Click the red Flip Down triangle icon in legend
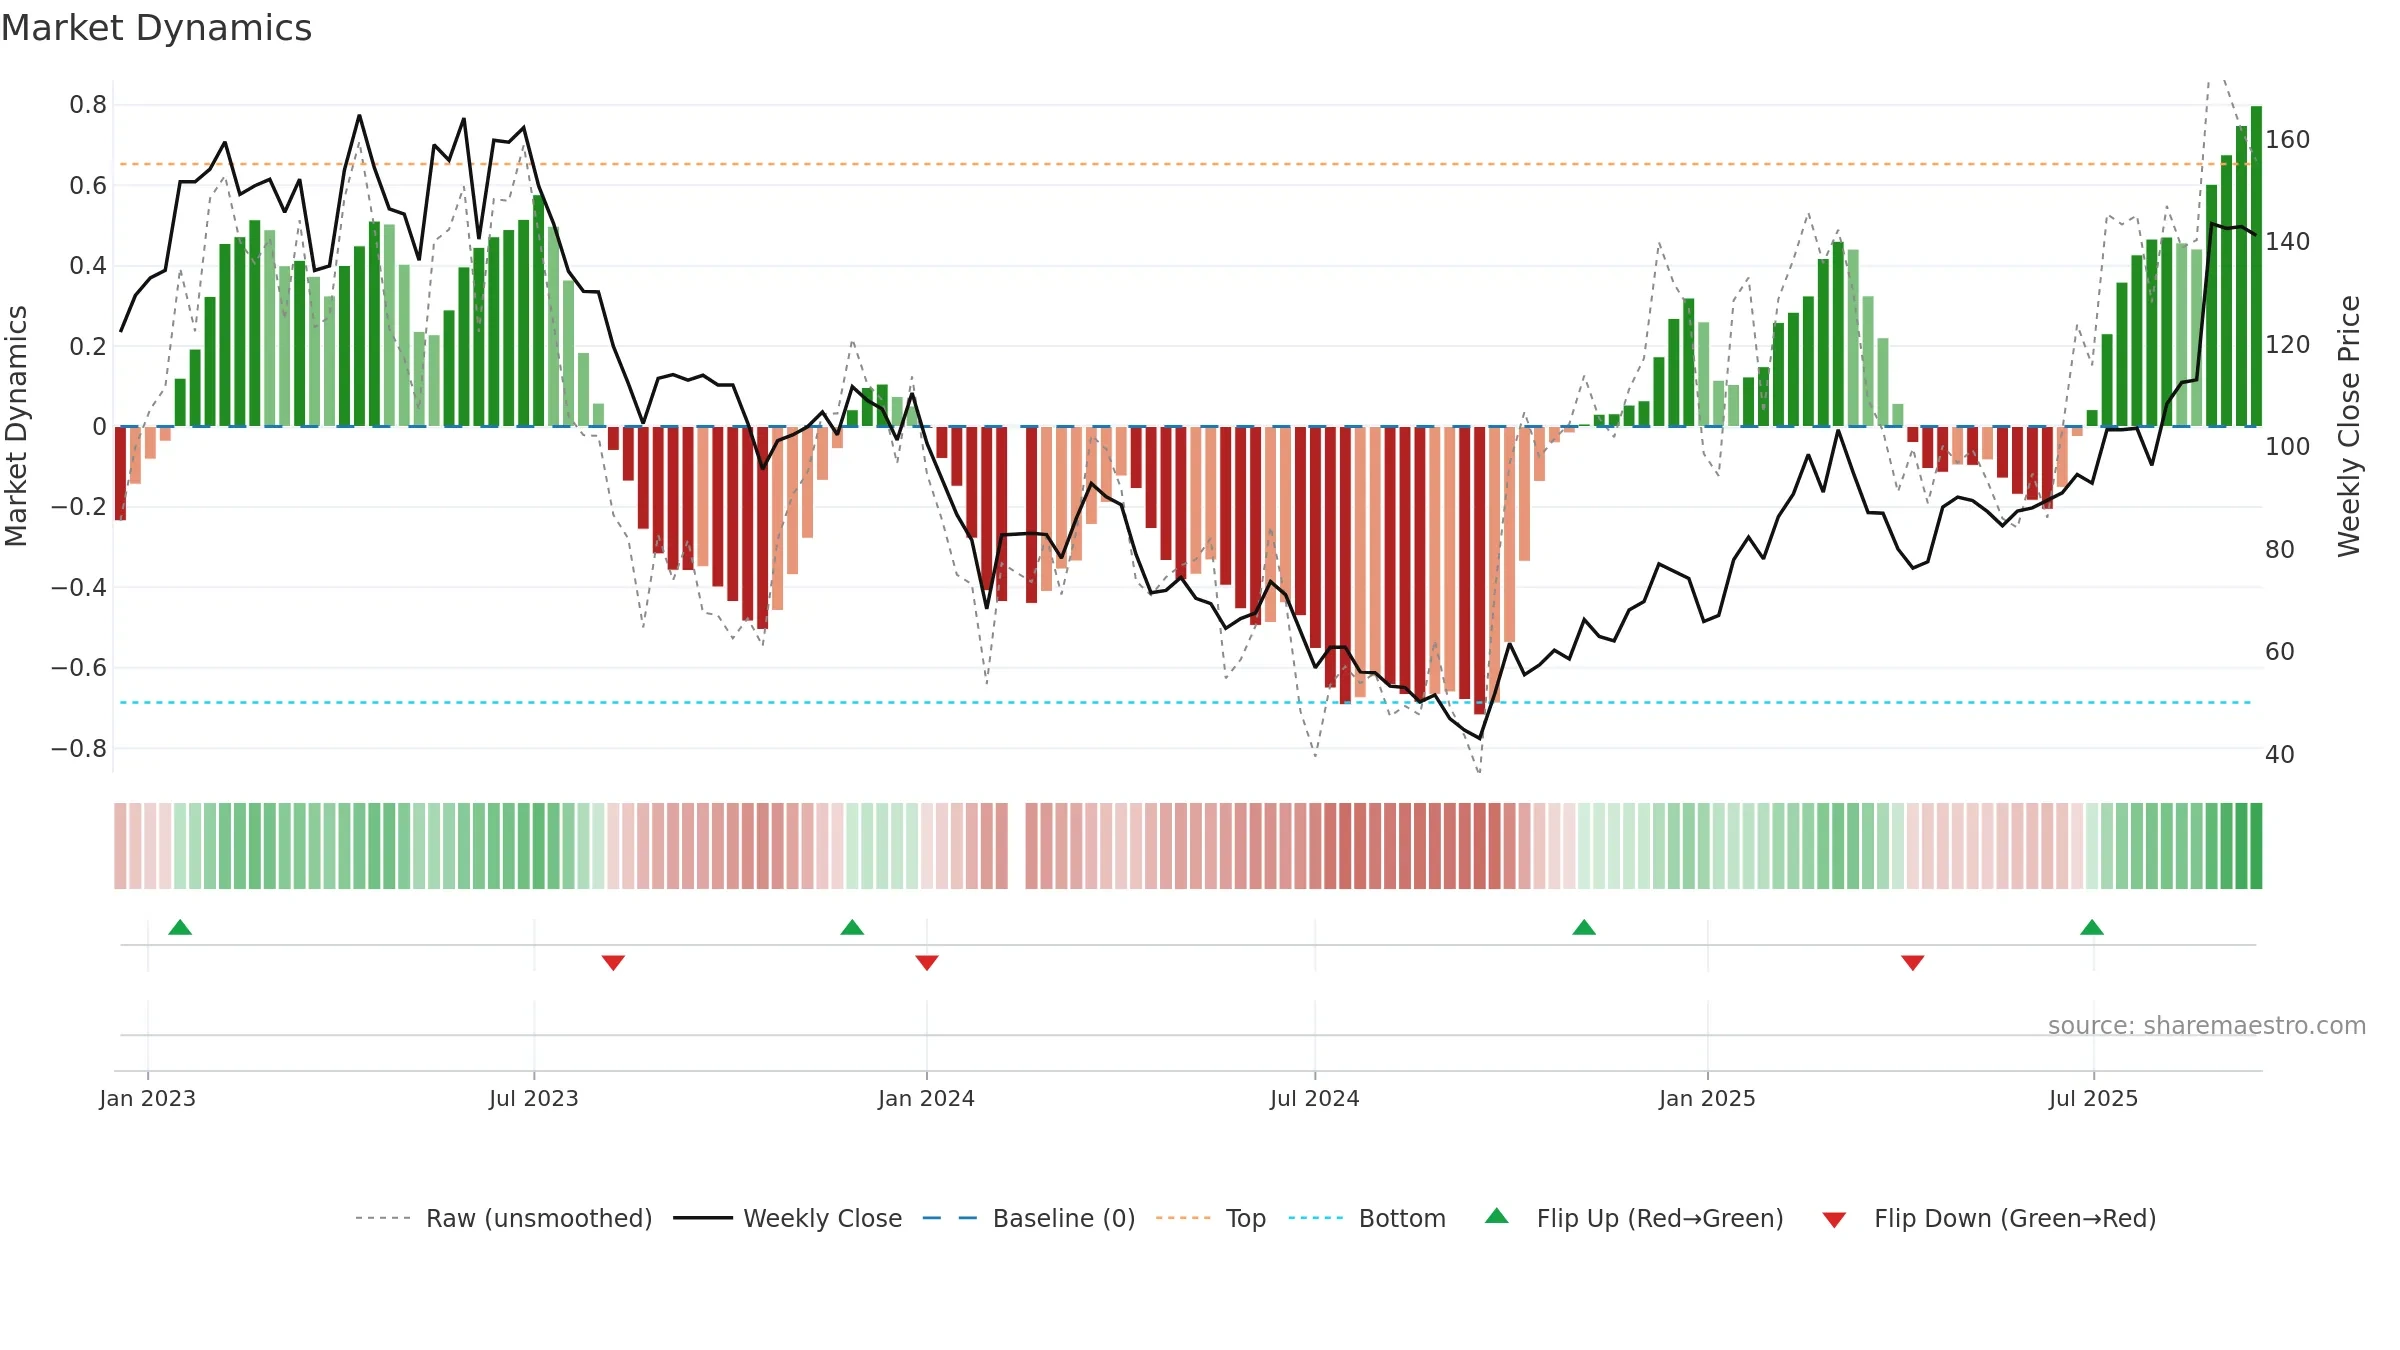The height and width of the screenshot is (1350, 2400). (x=1833, y=1220)
